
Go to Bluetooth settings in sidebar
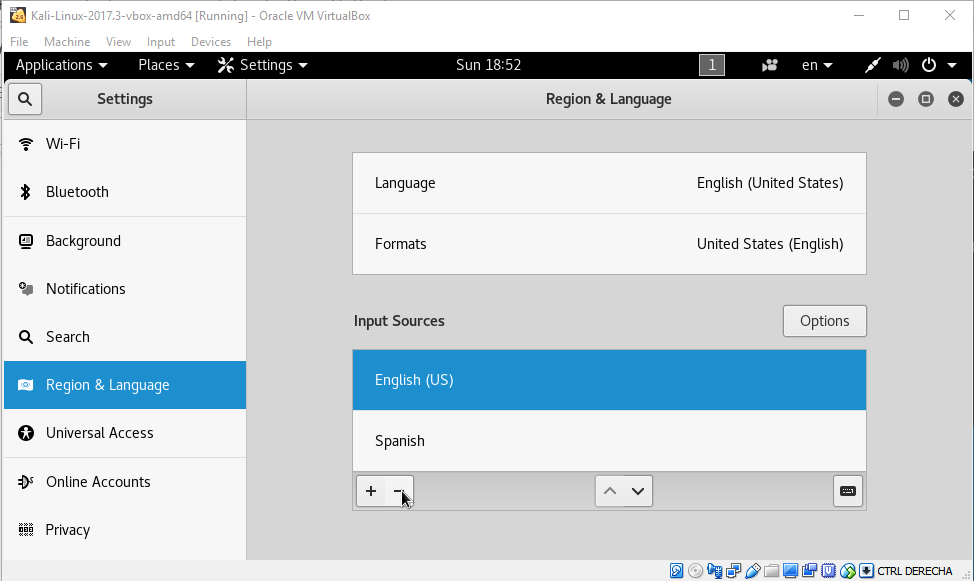pyautogui.click(x=125, y=192)
